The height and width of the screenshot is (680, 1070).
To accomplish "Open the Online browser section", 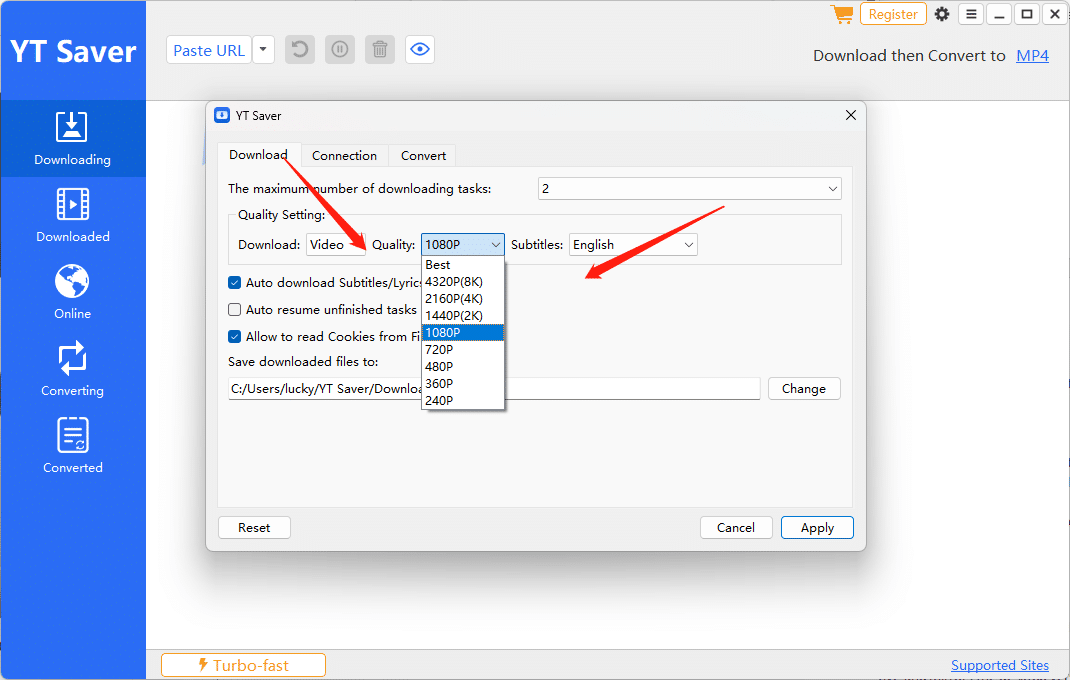I will (x=72, y=292).
